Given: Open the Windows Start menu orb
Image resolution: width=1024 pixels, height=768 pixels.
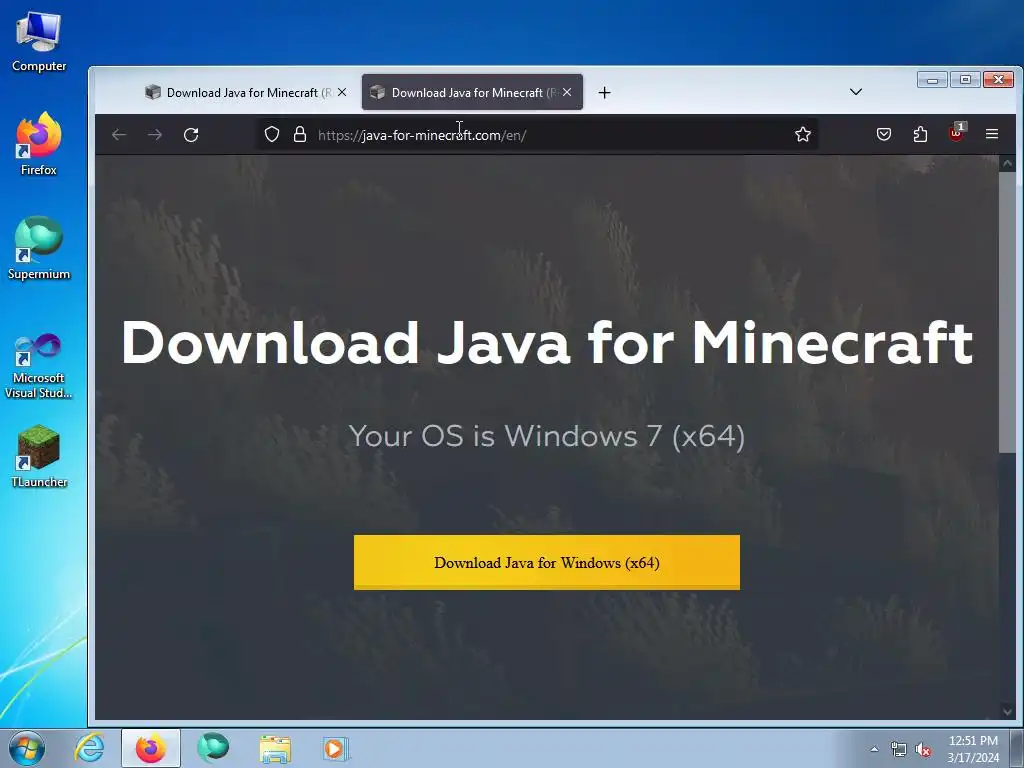Looking at the screenshot, I should 27,748.
